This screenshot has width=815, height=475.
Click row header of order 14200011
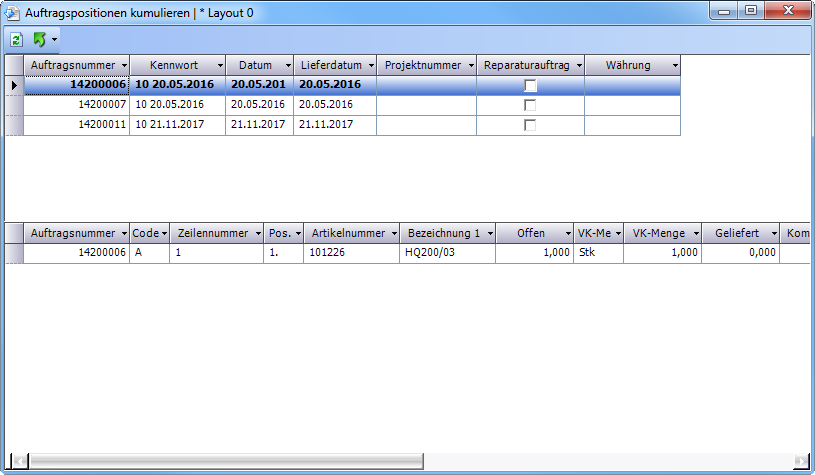[14, 125]
